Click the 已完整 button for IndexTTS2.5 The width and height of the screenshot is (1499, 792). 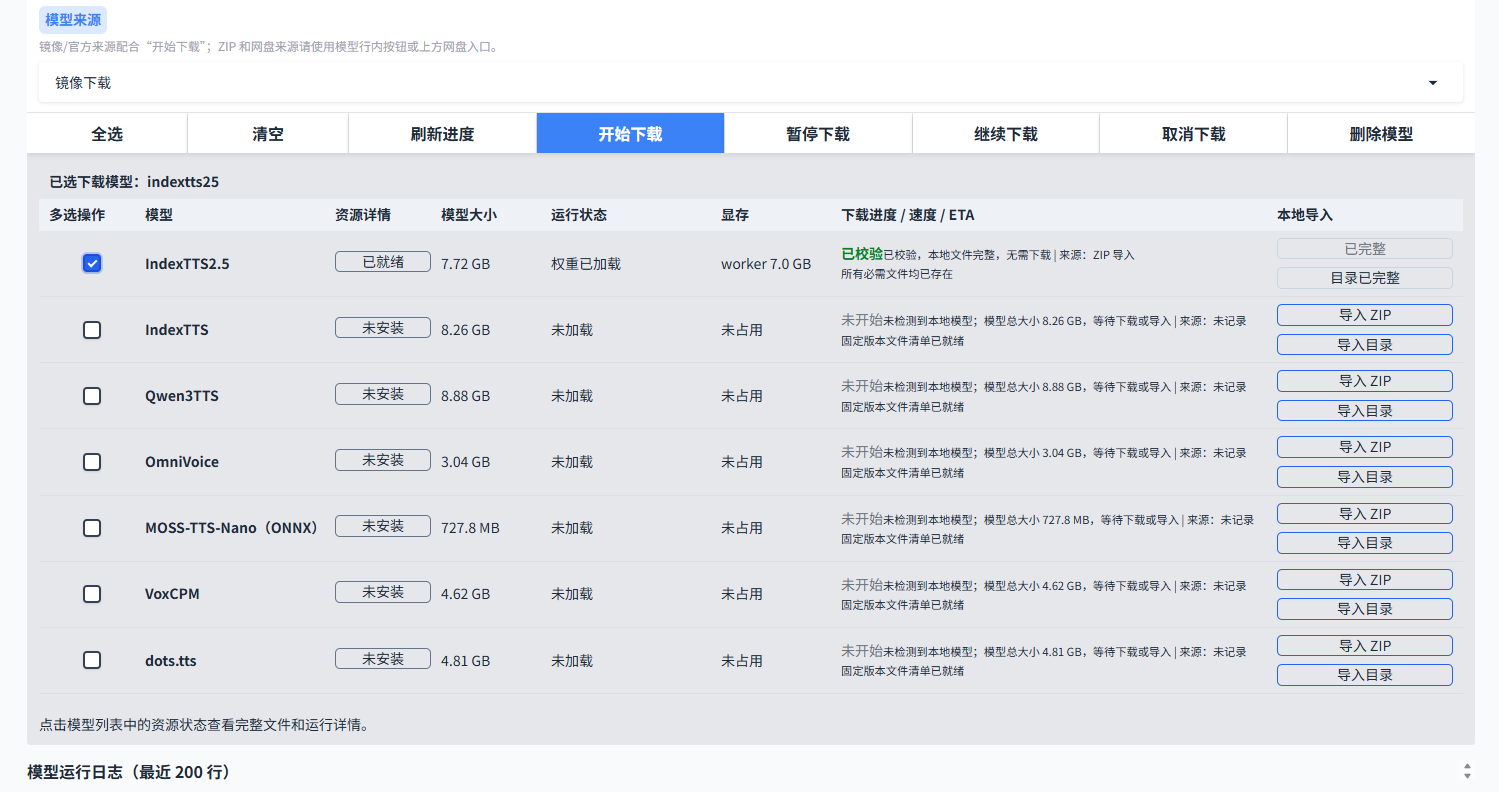click(1365, 249)
